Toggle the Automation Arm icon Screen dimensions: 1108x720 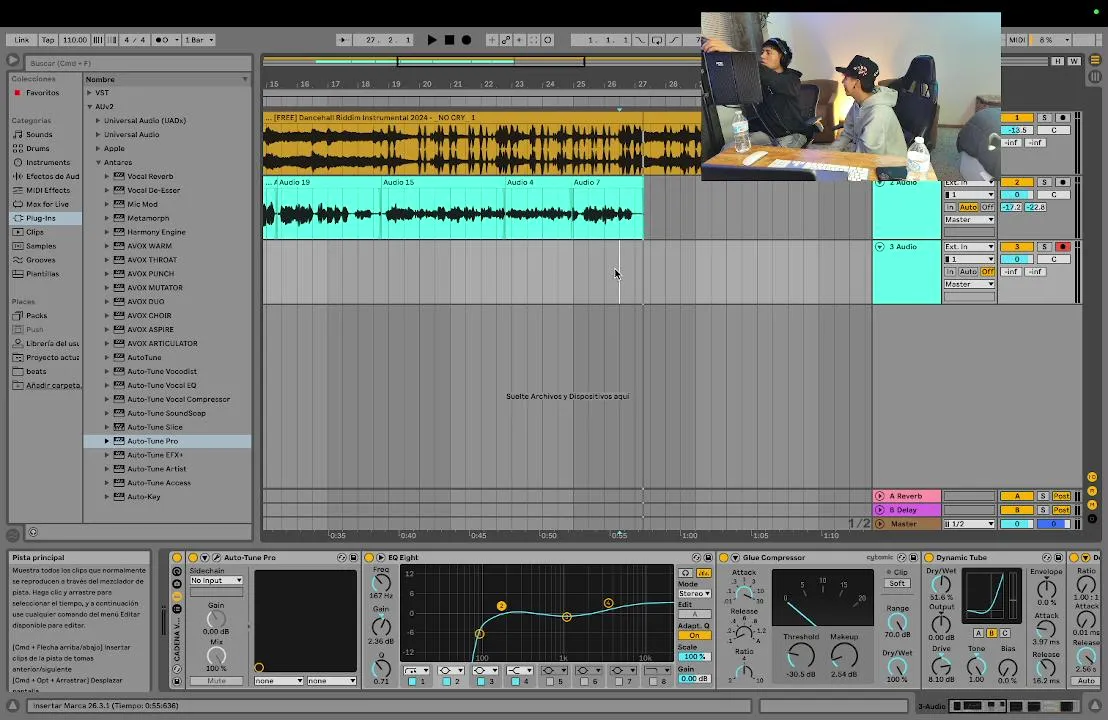(x=506, y=40)
